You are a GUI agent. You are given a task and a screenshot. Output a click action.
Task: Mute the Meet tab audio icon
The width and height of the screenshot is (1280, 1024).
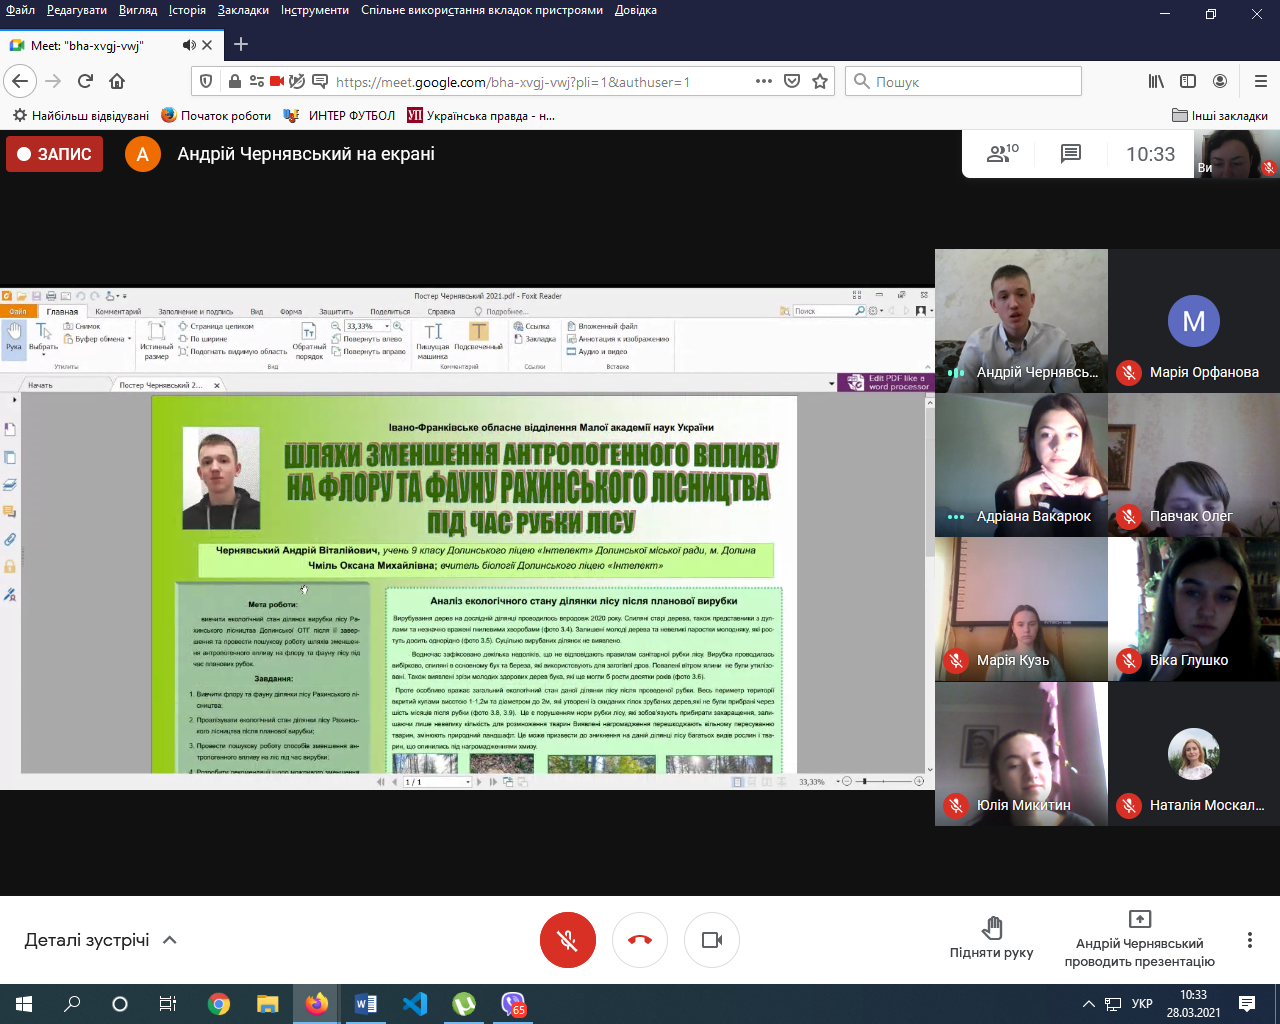(189, 45)
